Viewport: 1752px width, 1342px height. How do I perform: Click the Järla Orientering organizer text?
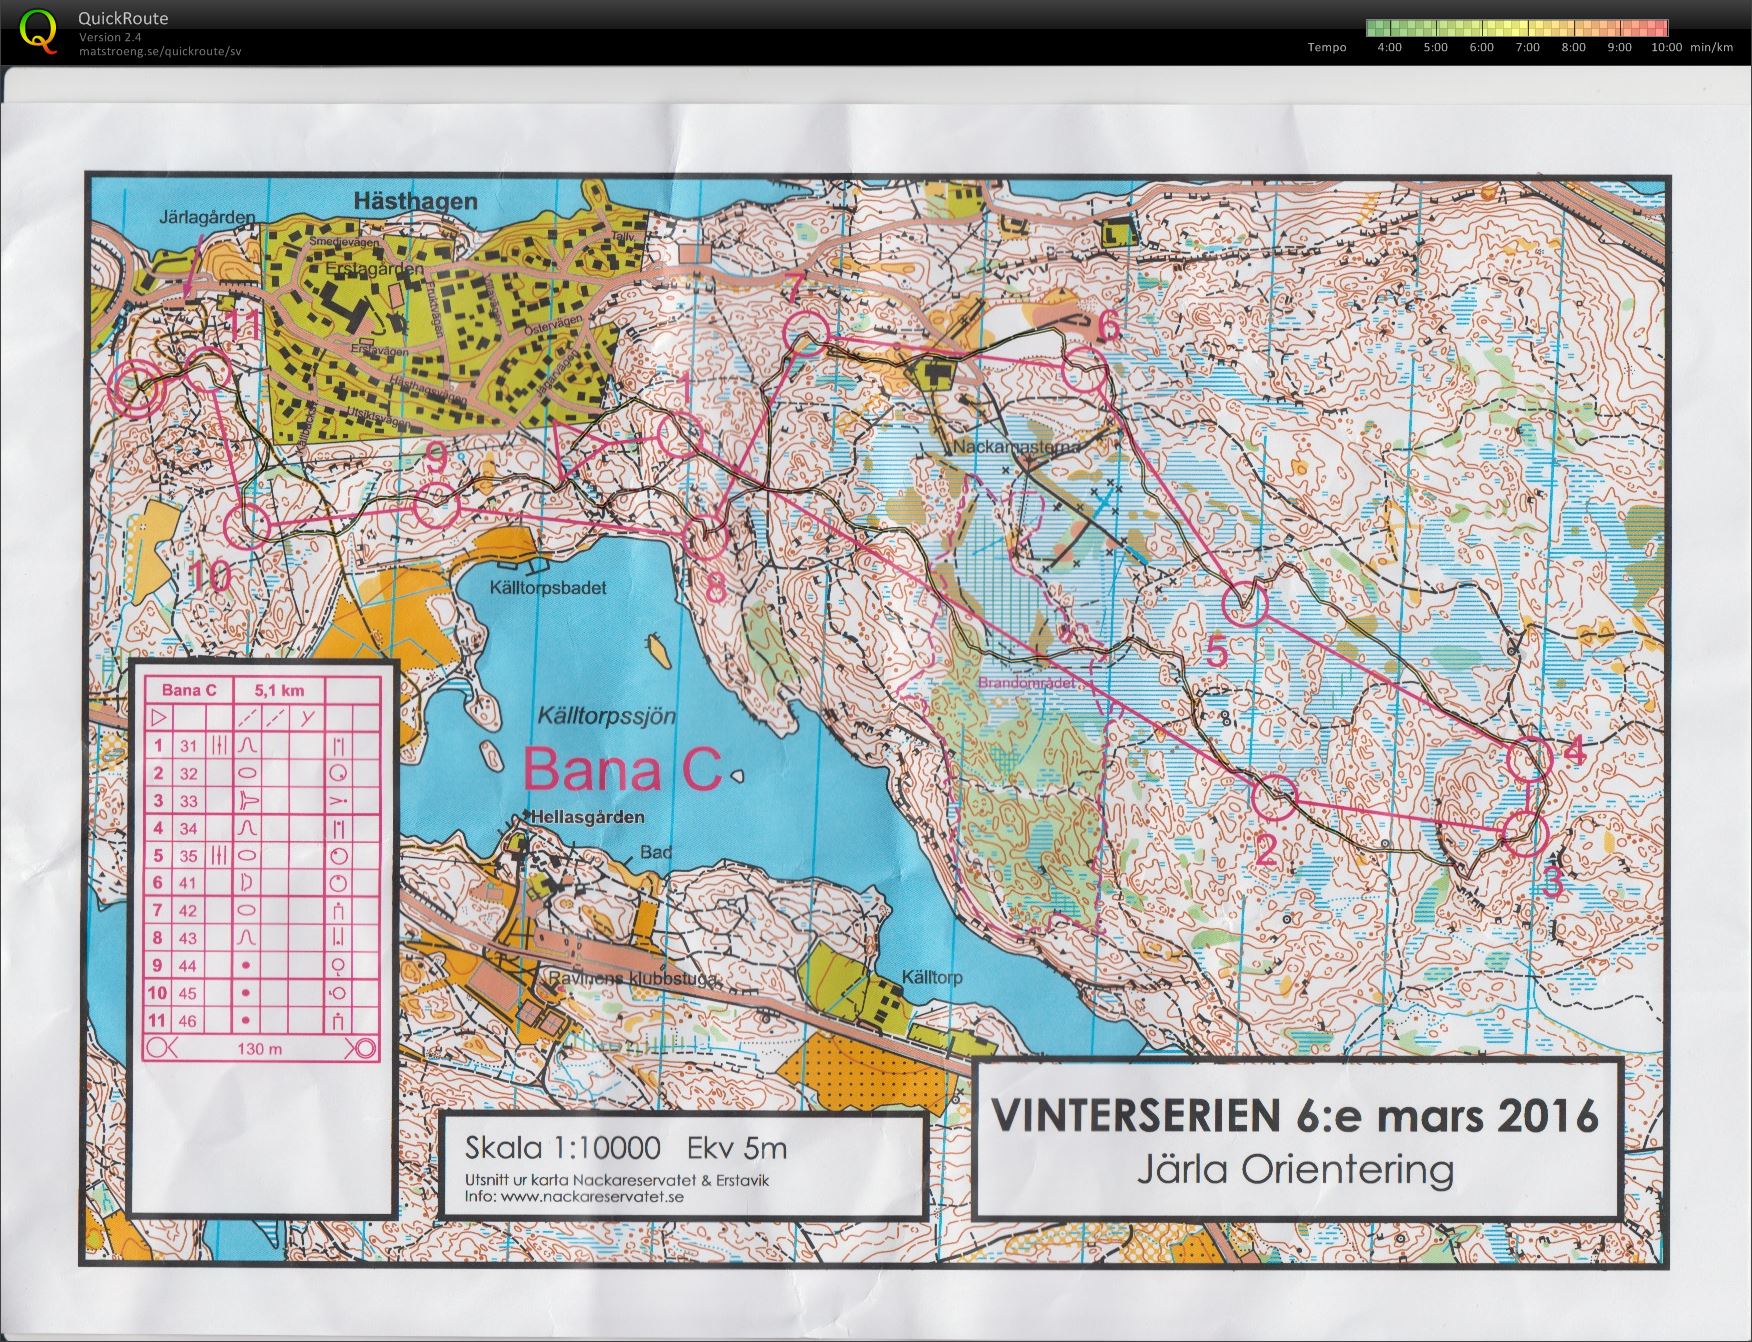(x=1295, y=1169)
